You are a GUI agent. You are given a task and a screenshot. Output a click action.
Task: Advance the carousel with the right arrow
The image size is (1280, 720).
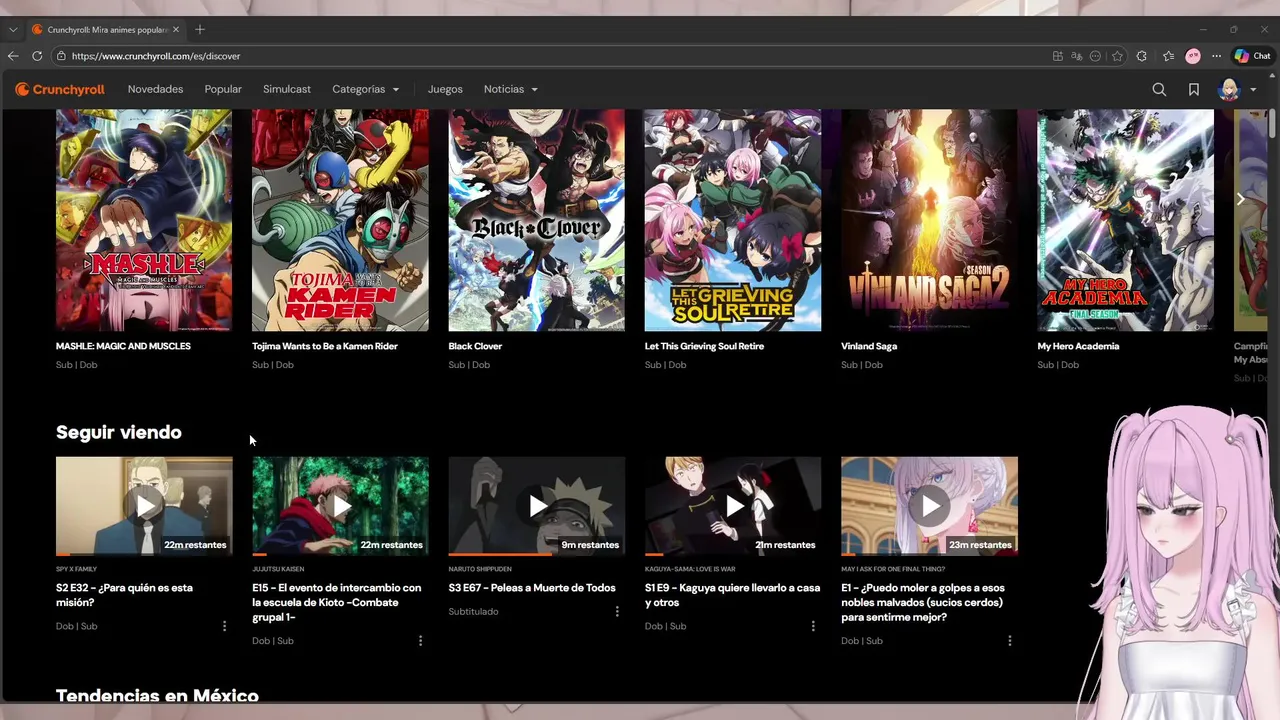pyautogui.click(x=1240, y=199)
